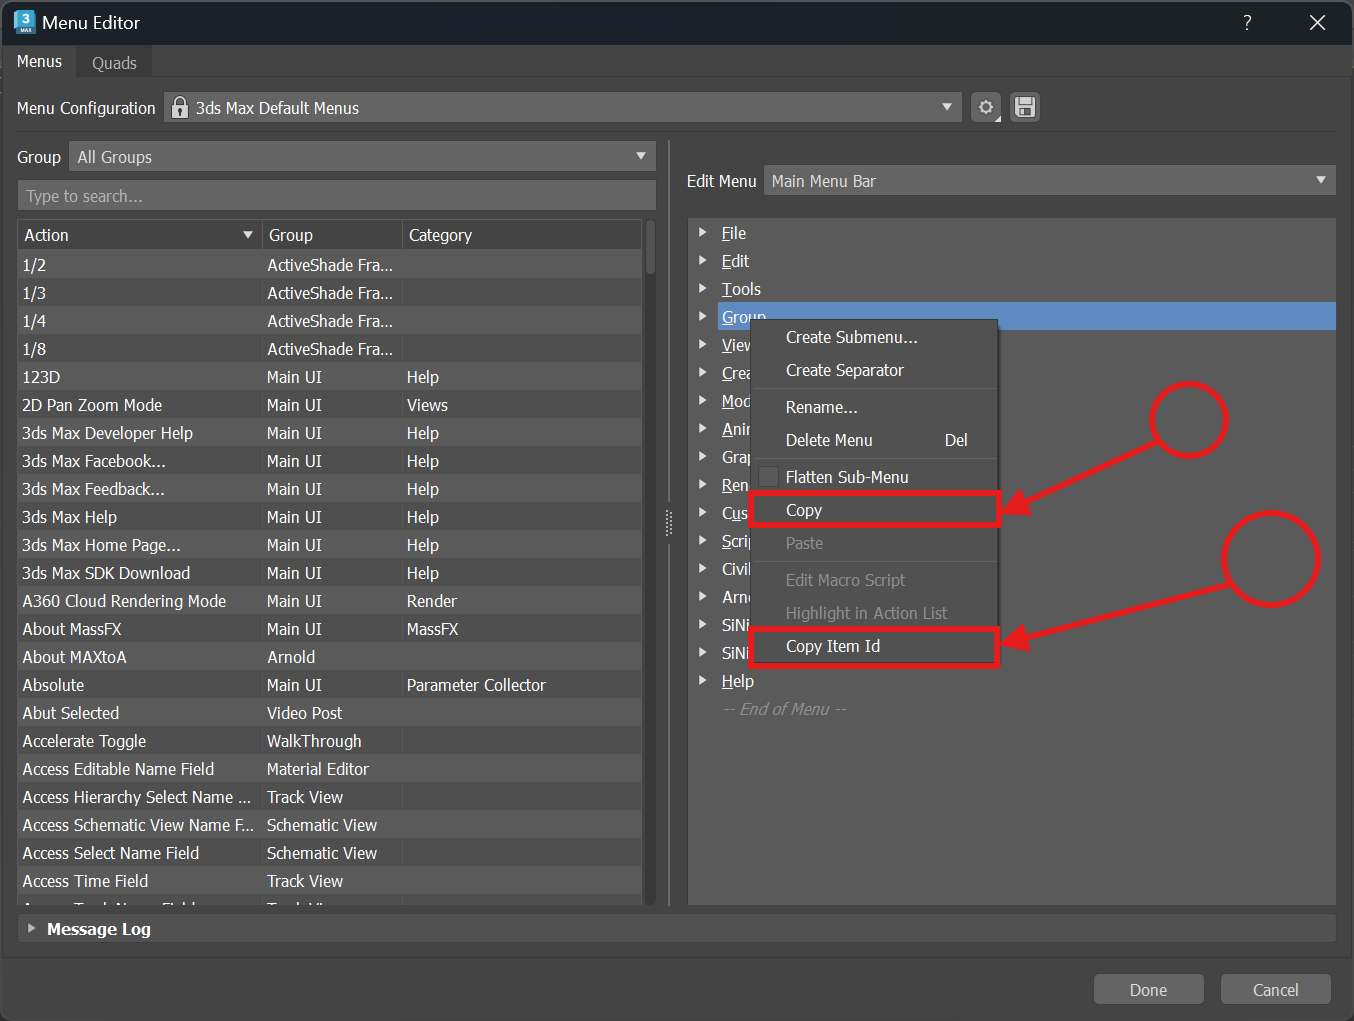Screen dimensions: 1354x1021
Task: Click the splitter handle between the panels
Action: click(x=669, y=523)
